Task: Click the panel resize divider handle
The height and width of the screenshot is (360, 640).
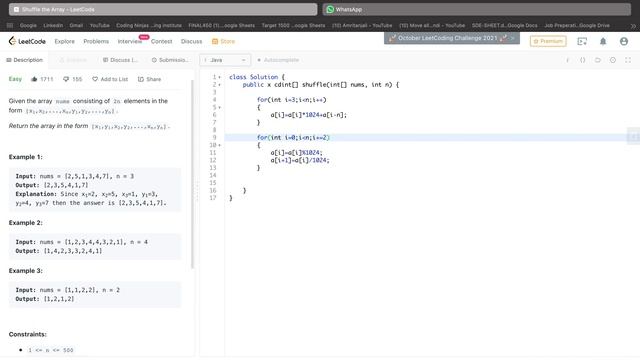Action: 197,192
